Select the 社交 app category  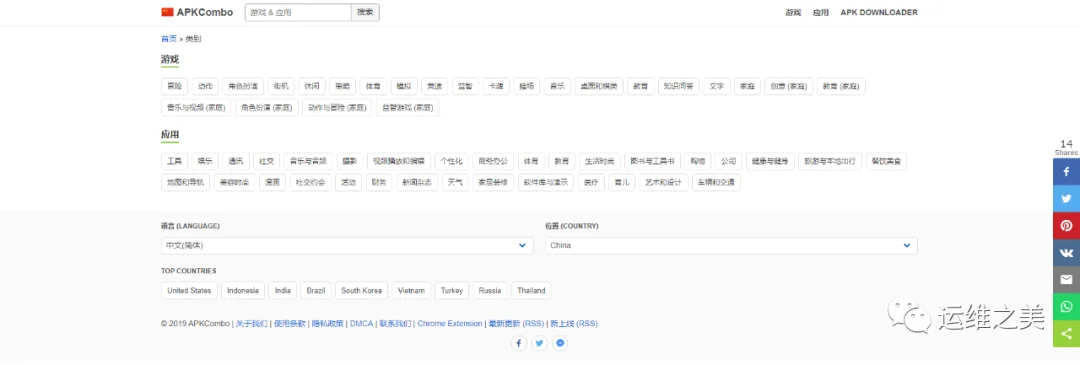coord(266,161)
